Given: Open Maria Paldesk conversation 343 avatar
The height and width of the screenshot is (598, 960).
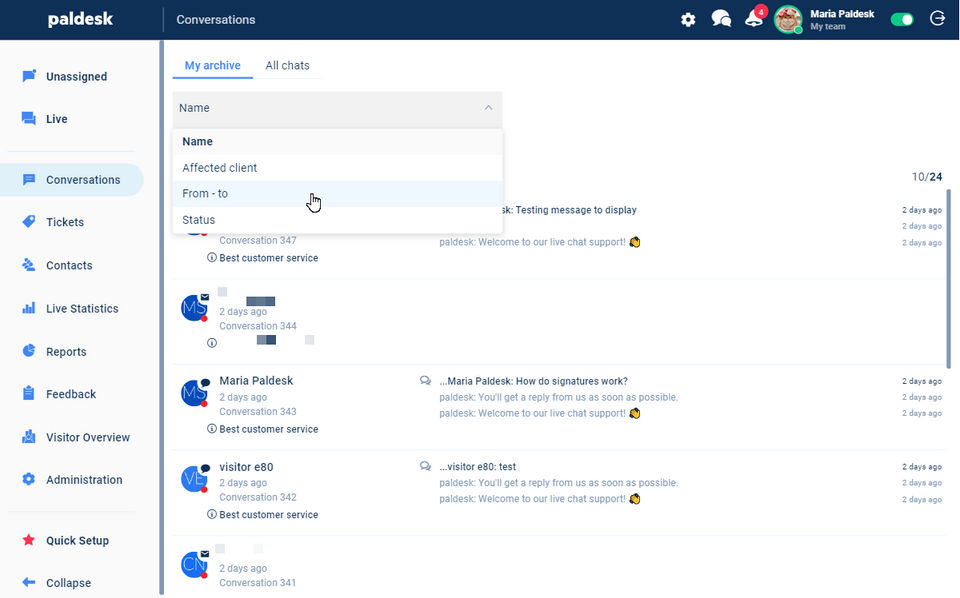Looking at the screenshot, I should (194, 393).
